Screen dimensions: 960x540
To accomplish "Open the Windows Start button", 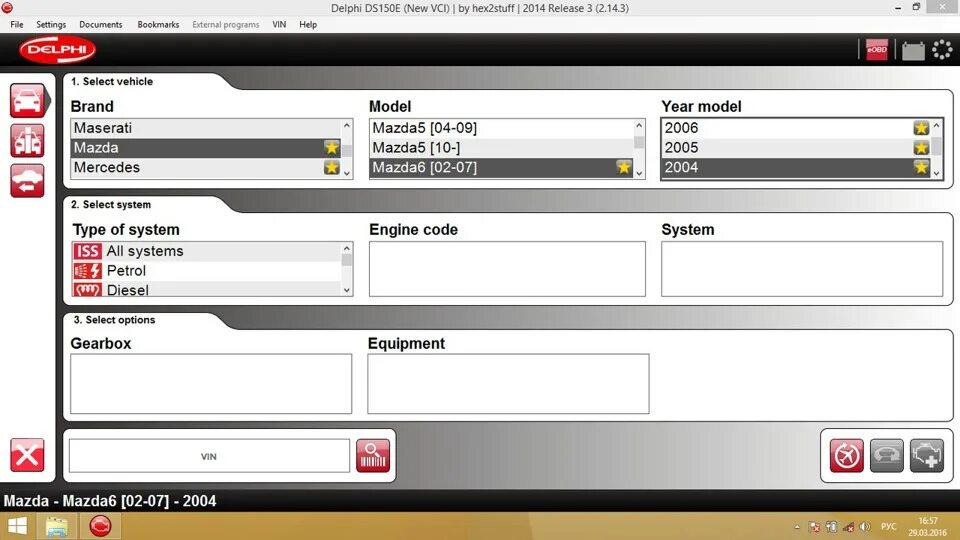I will (17, 526).
